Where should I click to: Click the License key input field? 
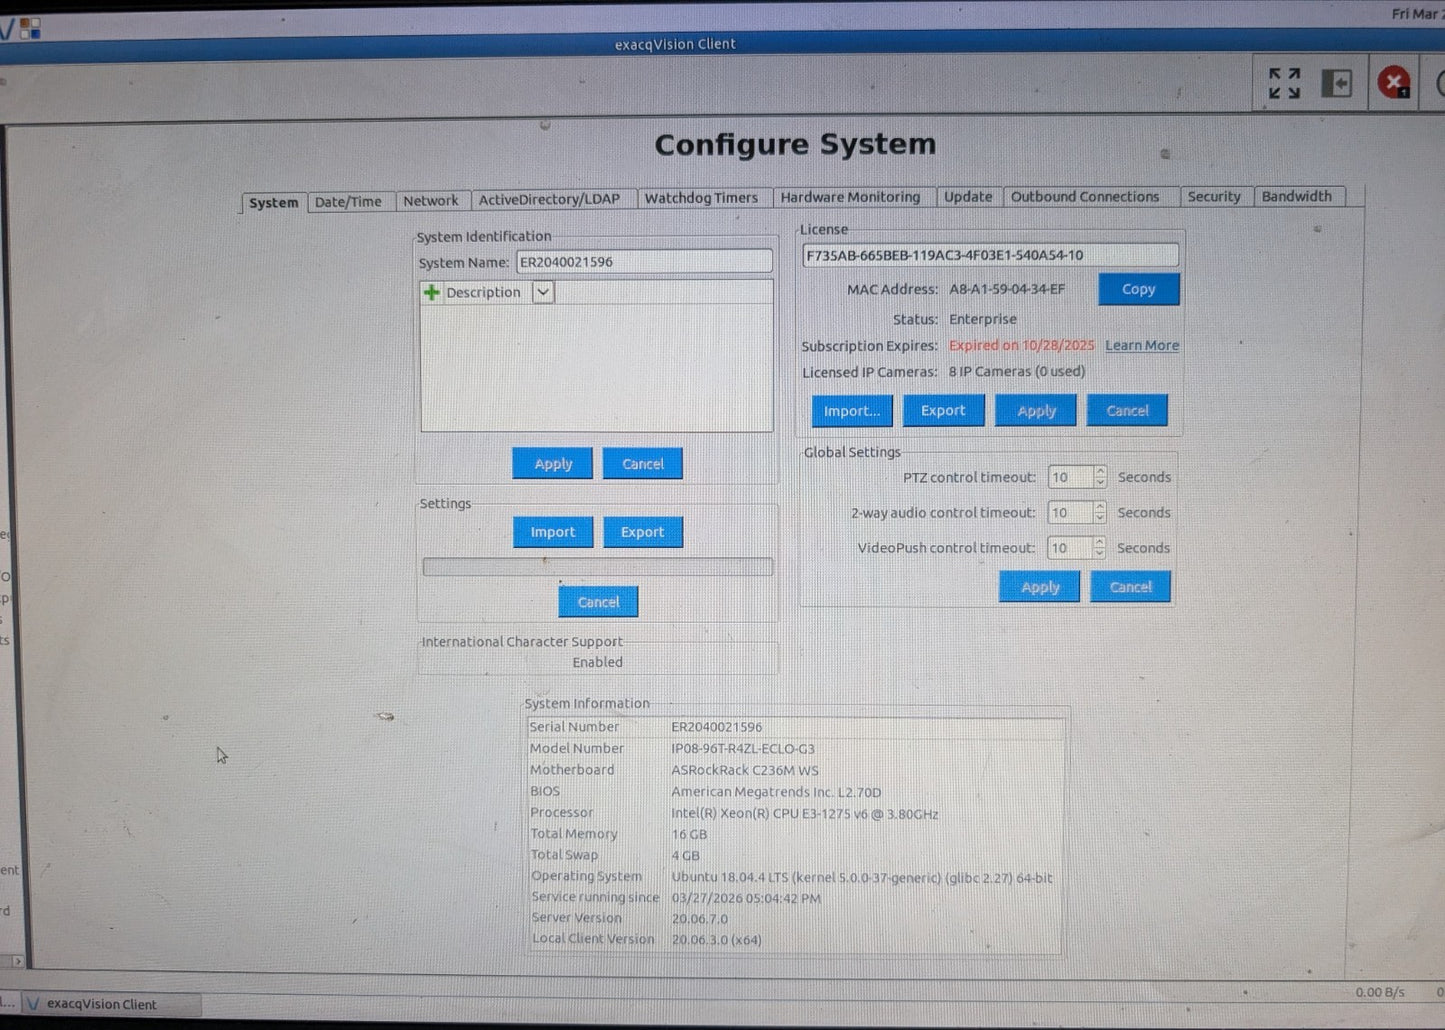click(x=990, y=255)
